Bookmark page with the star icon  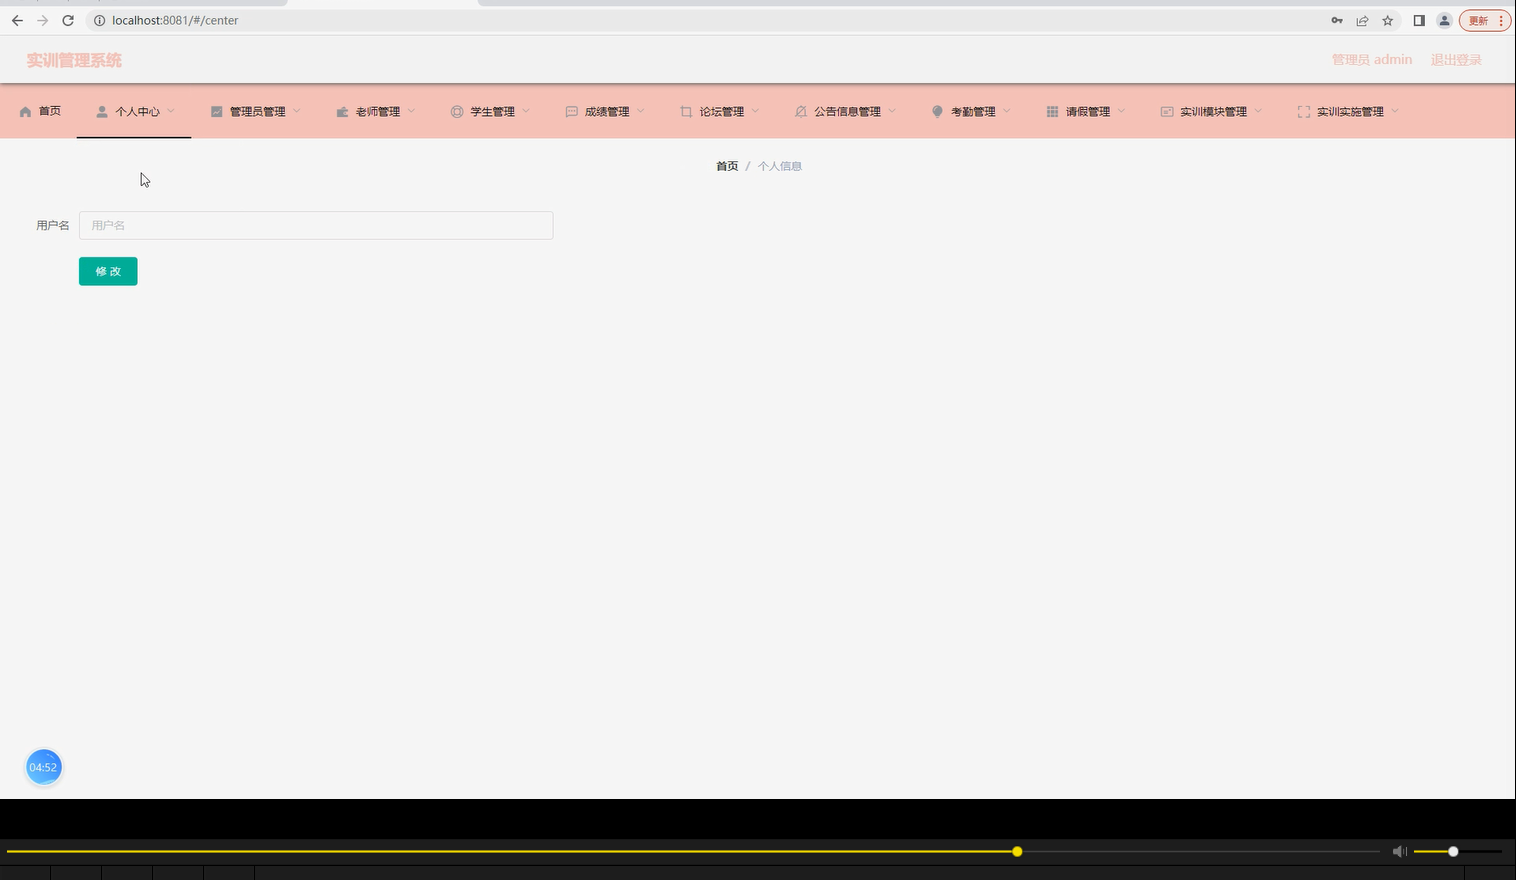coord(1388,20)
